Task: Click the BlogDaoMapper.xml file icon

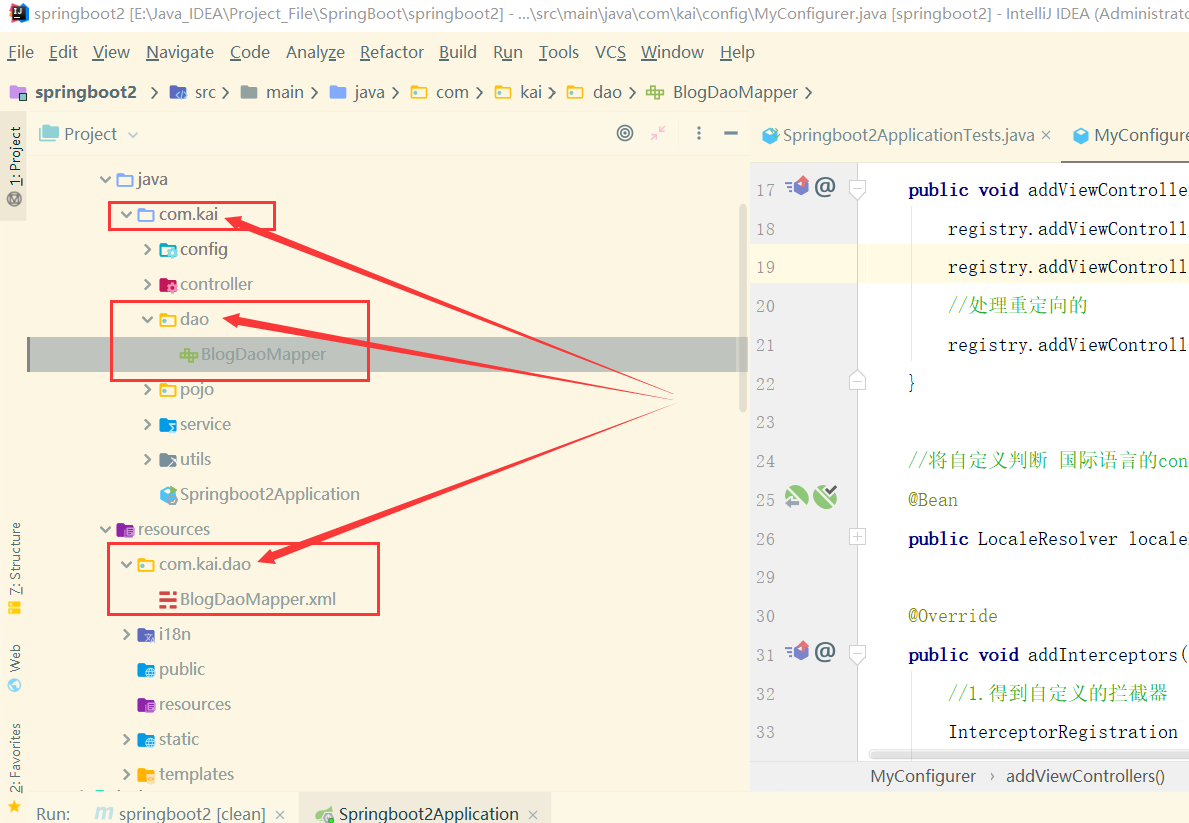Action: click(x=168, y=599)
